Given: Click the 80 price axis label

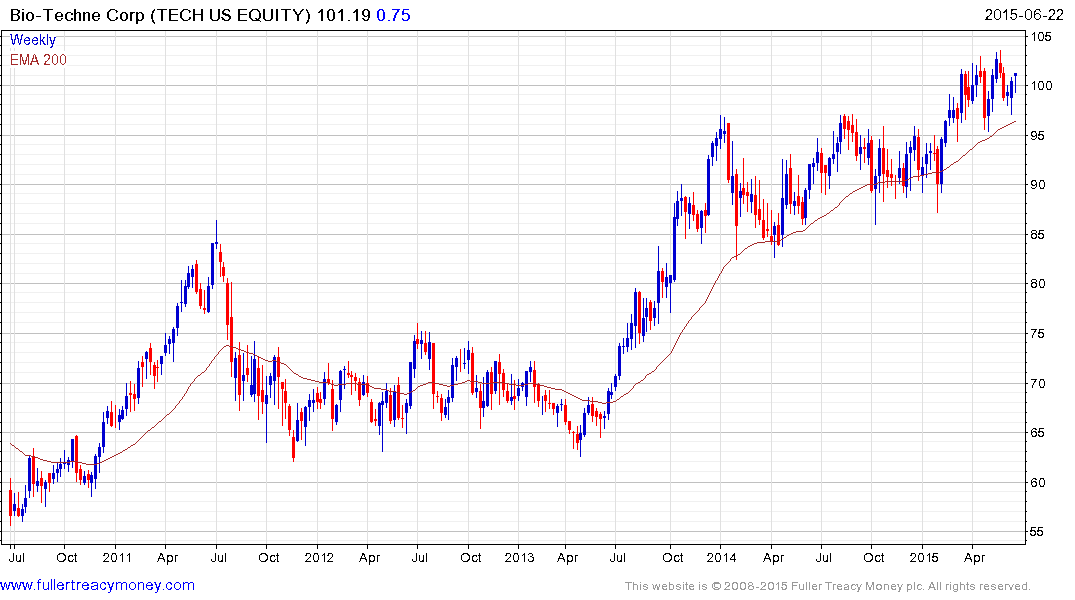Looking at the screenshot, I should pyautogui.click(x=1038, y=284).
